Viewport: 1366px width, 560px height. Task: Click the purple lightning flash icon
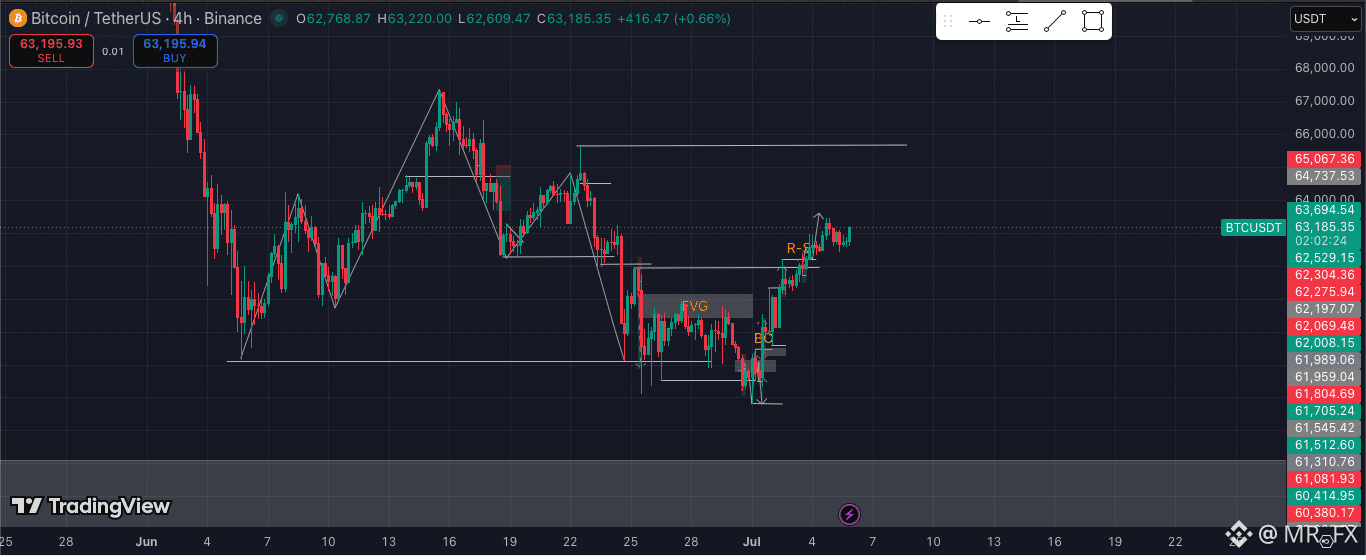point(849,514)
